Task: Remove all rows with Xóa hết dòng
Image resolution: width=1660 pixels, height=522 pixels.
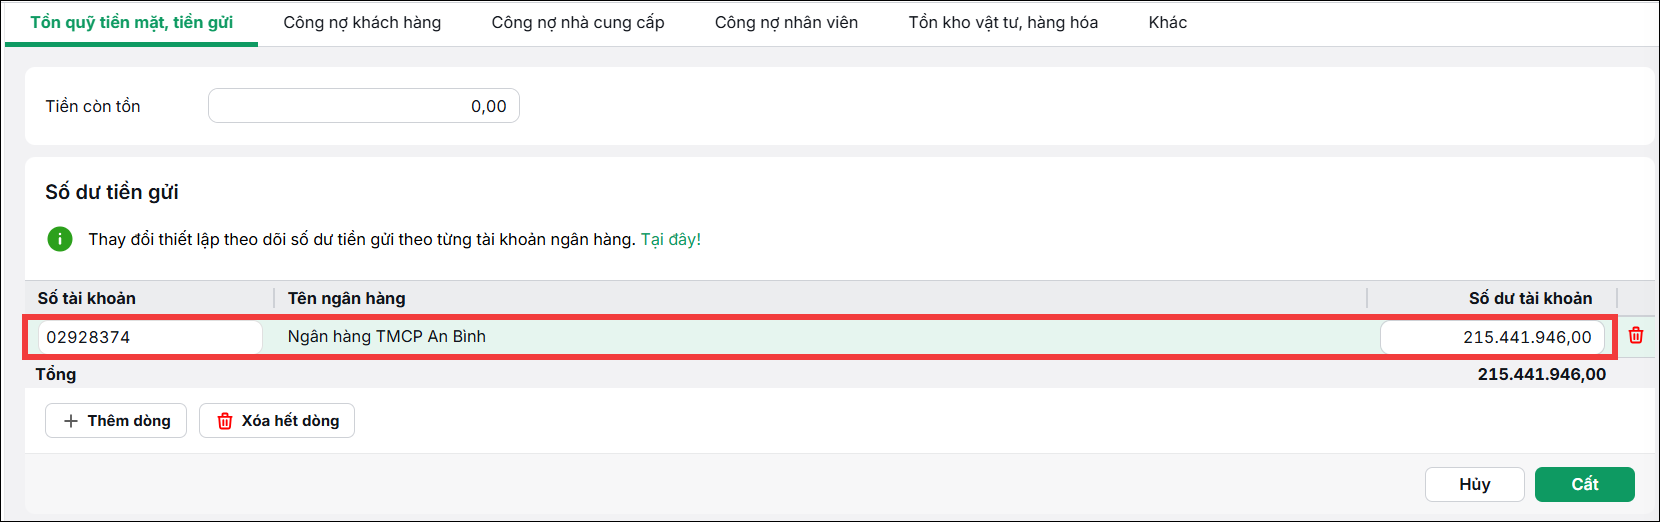Action: click(277, 421)
